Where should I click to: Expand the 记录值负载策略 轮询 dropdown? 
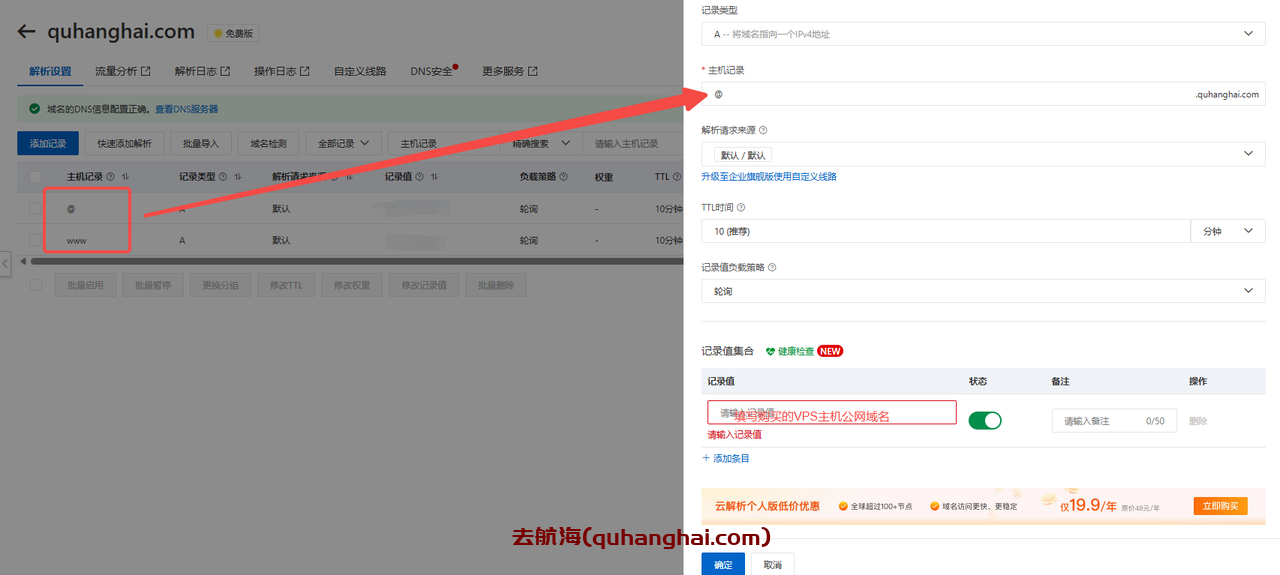983,291
